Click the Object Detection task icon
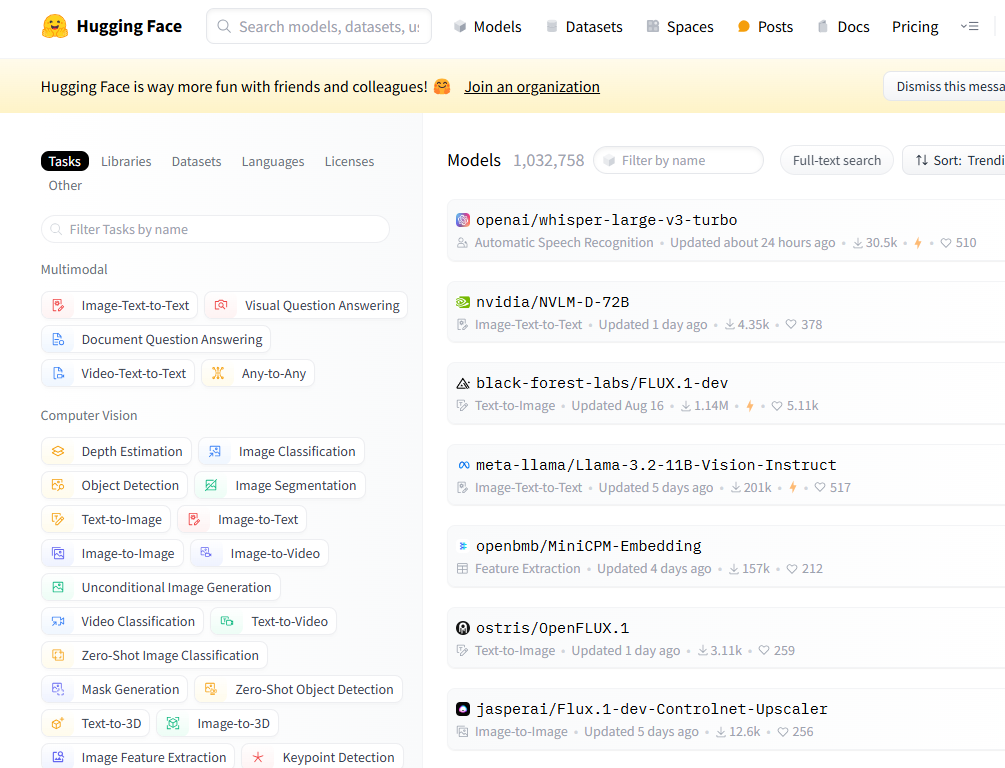Image resolution: width=1005 pixels, height=768 pixels. pos(58,485)
